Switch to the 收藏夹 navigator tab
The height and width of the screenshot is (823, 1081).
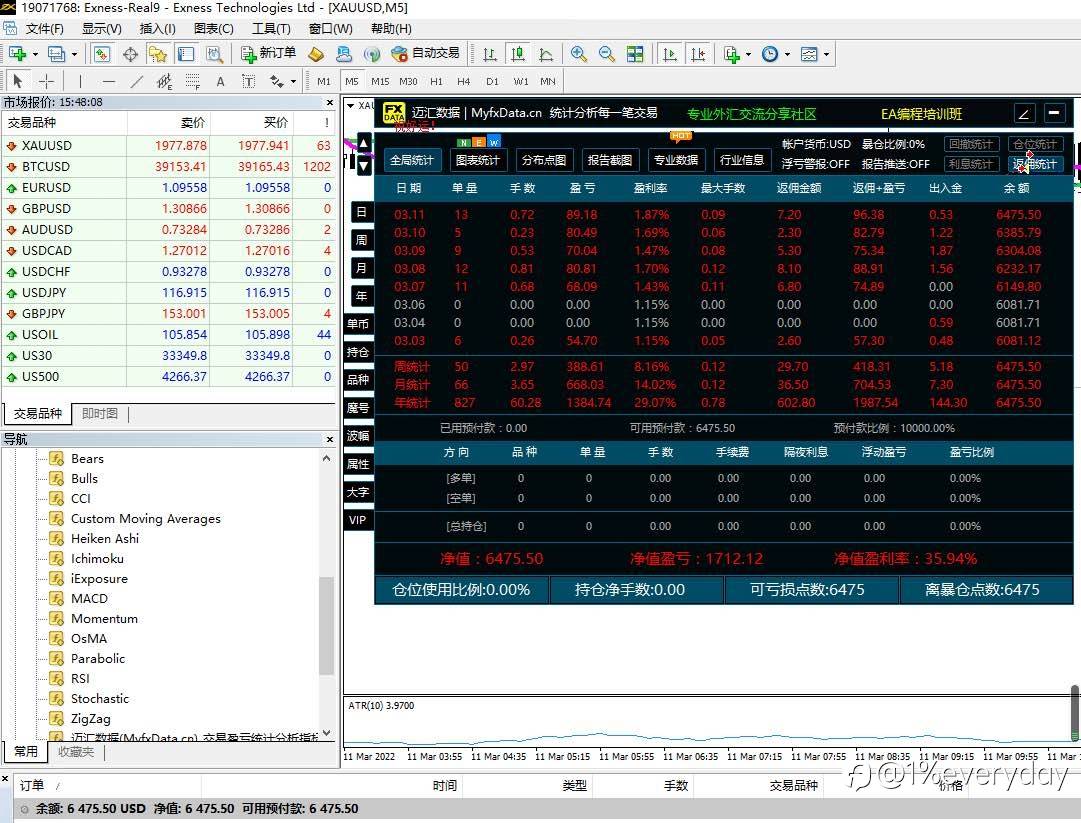[x=76, y=751]
